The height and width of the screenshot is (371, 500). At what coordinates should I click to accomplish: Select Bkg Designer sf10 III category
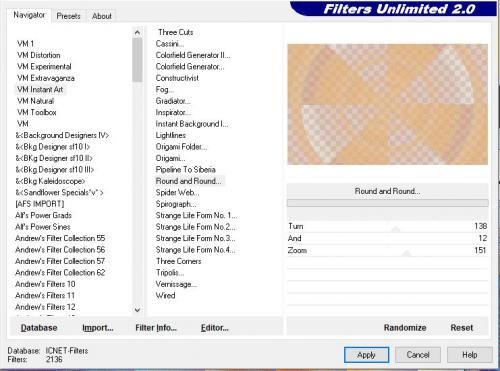pos(55,169)
